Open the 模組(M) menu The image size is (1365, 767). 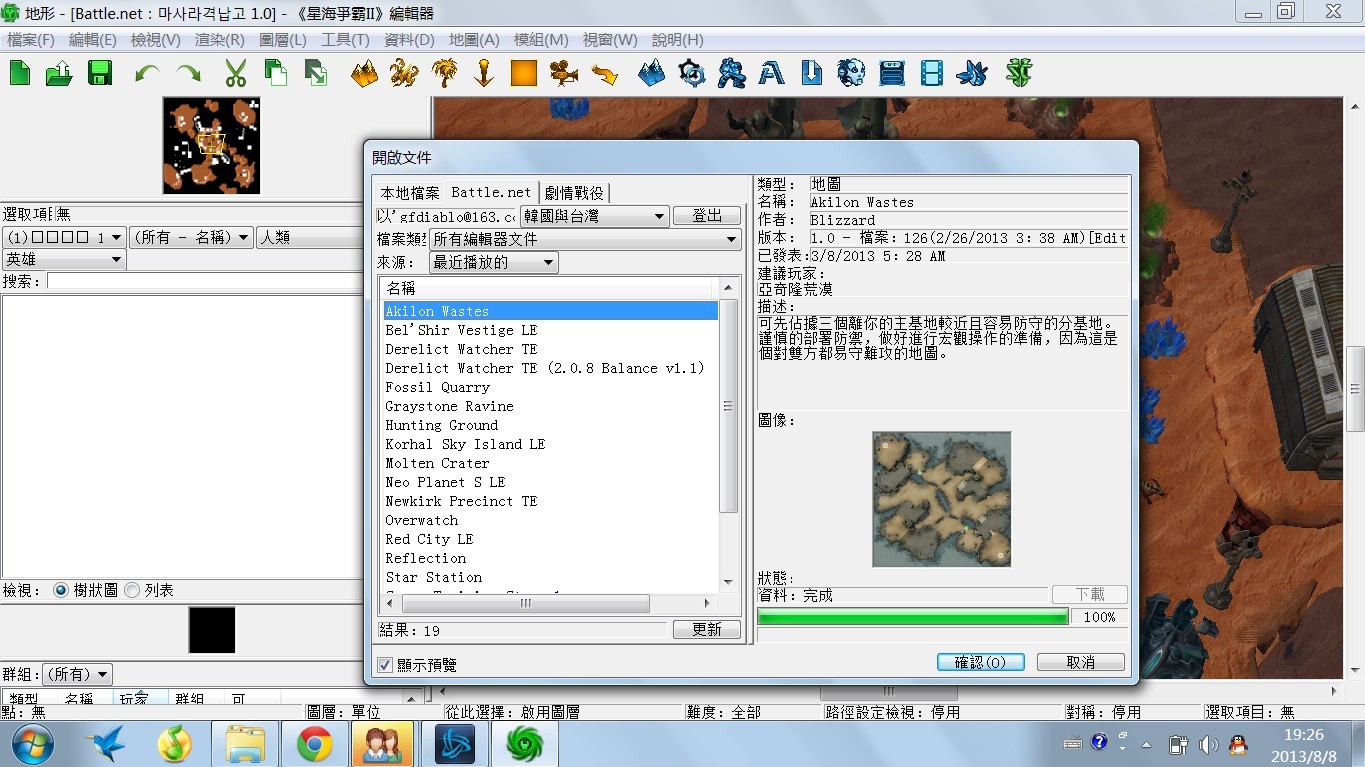click(541, 40)
